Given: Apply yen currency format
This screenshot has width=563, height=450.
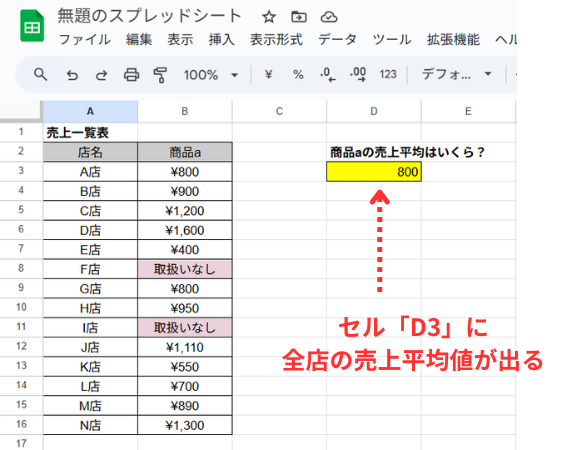Looking at the screenshot, I should pyautogui.click(x=268, y=75).
